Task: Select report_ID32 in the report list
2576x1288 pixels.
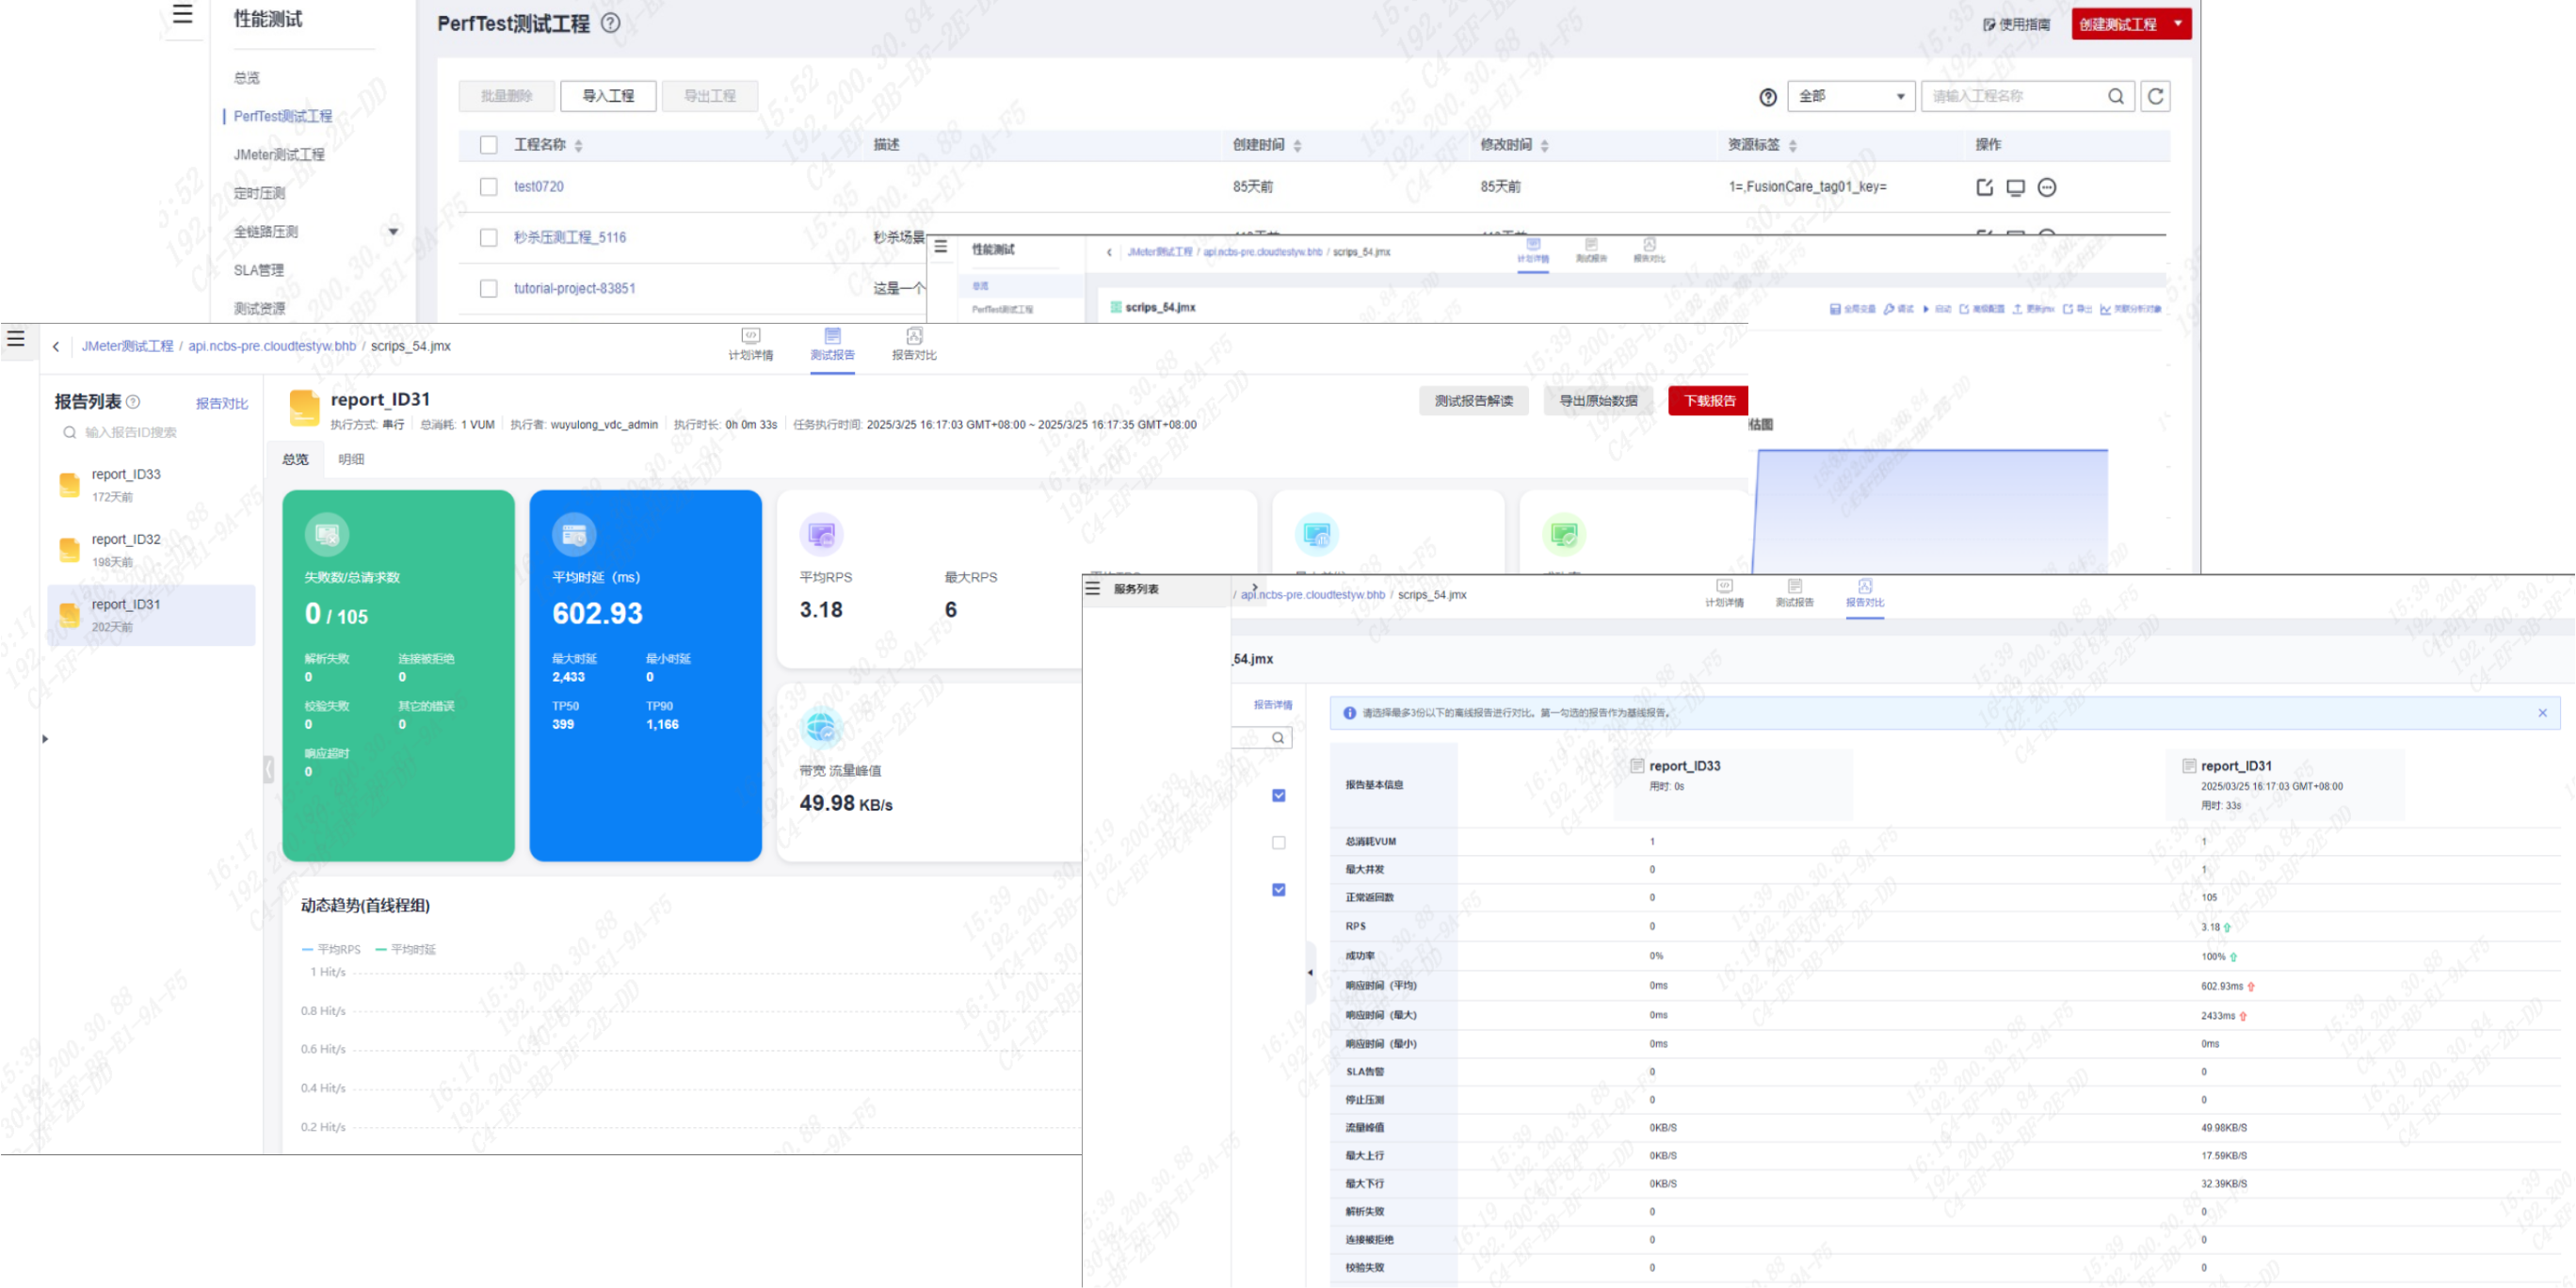Action: pos(152,550)
